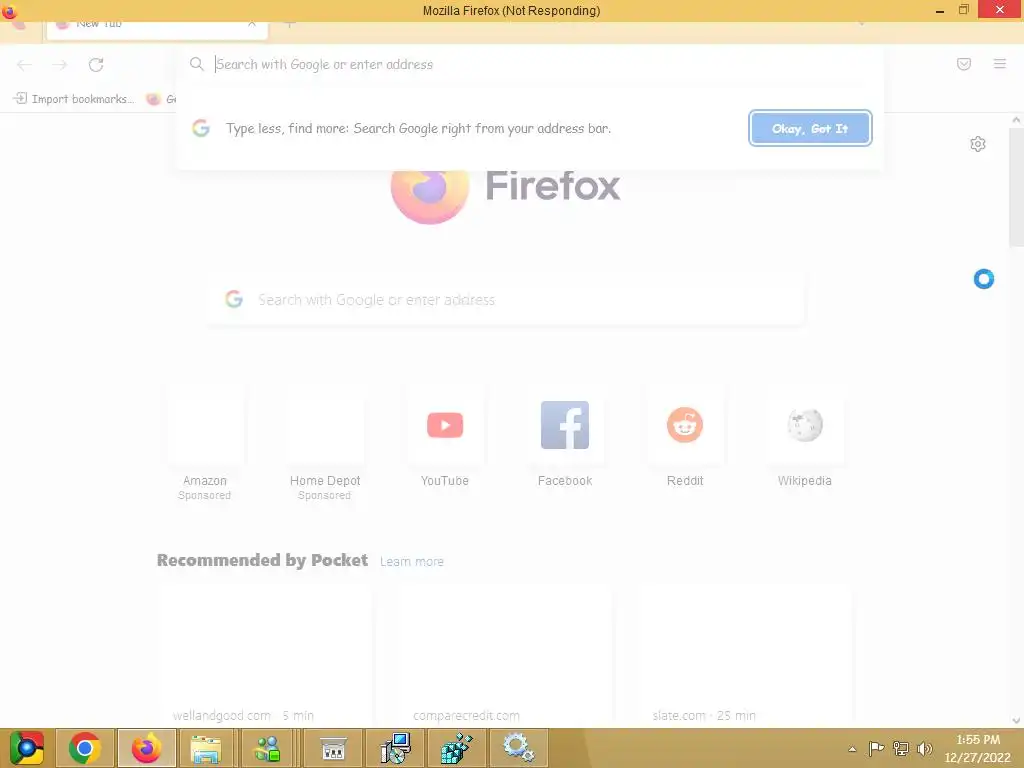This screenshot has height=768, width=1024.
Task: Open the wellandgood.com Pocket story
Action: pos(264,656)
